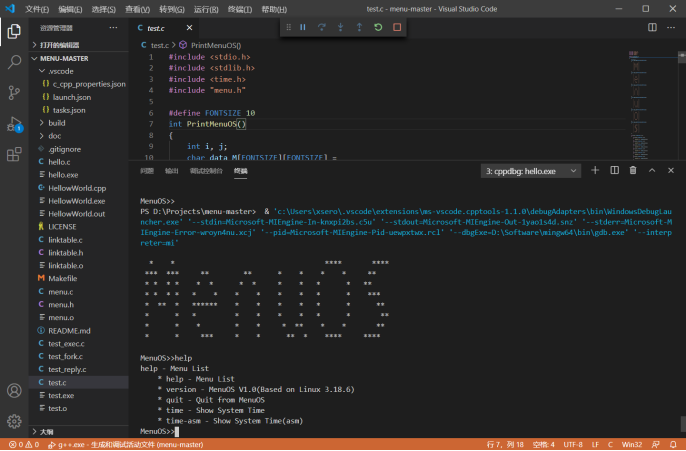The width and height of the screenshot is (686, 451).
Task: Open the 终端 menu in menu bar
Action: point(238,9)
